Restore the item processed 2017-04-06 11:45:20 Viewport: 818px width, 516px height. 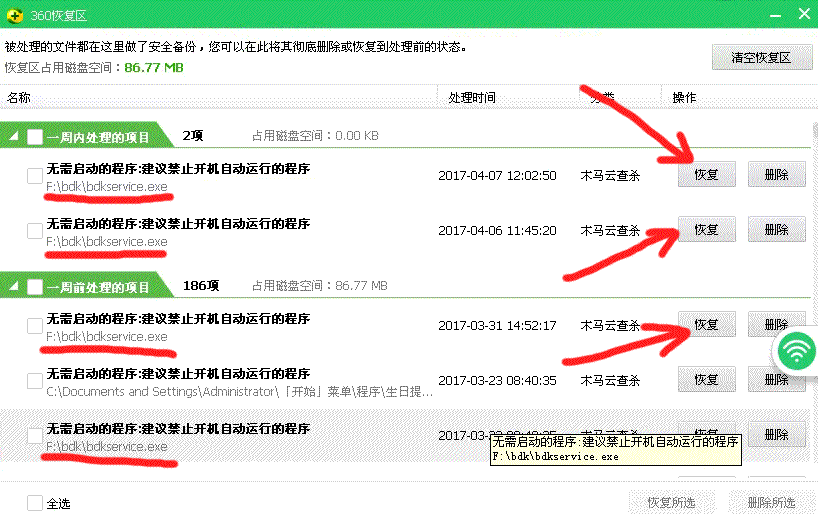point(707,230)
